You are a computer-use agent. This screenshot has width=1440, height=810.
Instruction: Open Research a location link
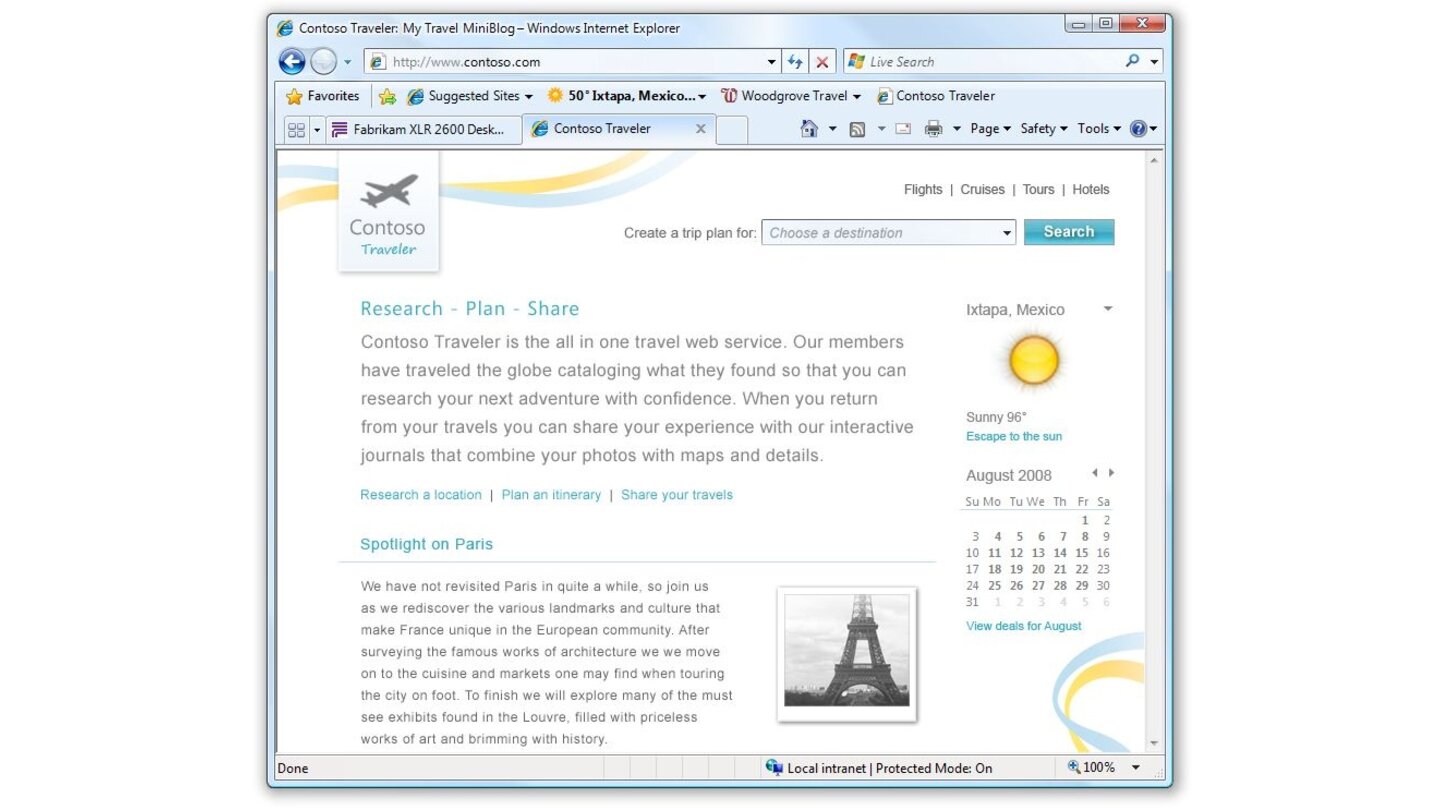pyautogui.click(x=421, y=495)
